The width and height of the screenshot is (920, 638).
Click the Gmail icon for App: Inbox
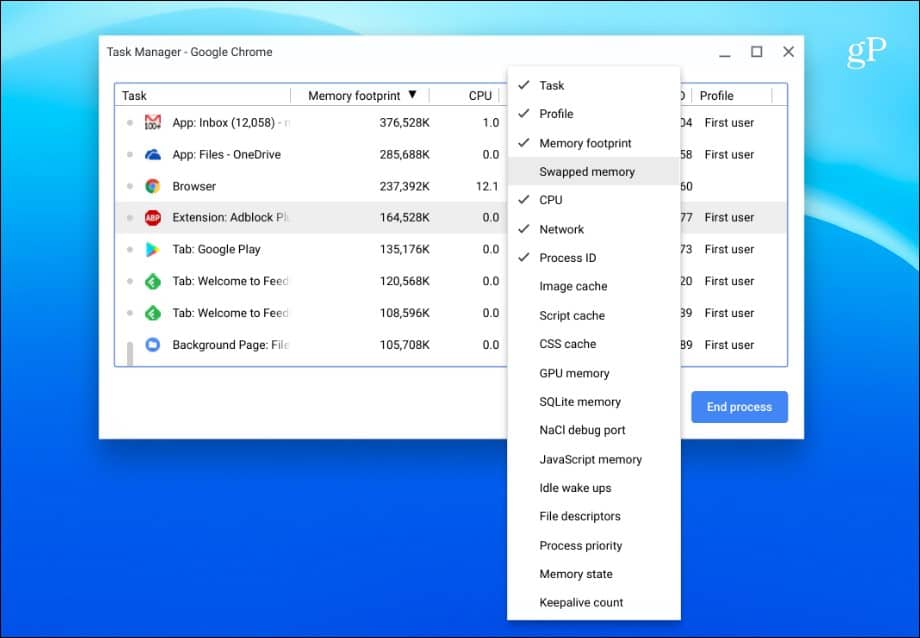[153, 122]
